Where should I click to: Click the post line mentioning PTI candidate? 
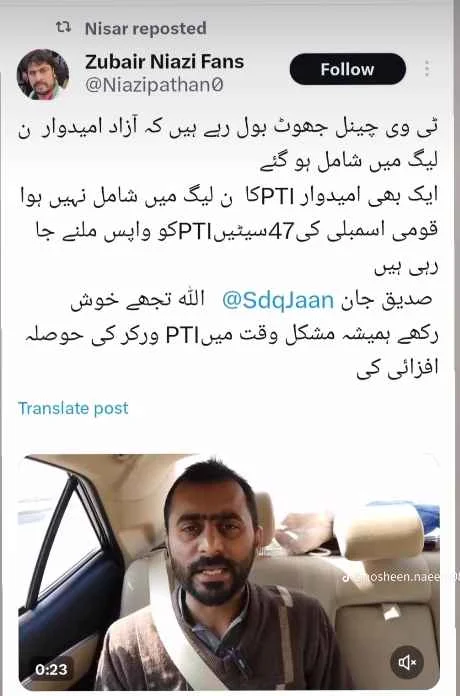(x=230, y=198)
